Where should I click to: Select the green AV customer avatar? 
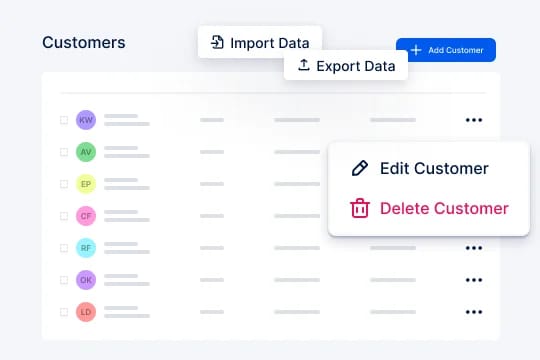[86, 152]
